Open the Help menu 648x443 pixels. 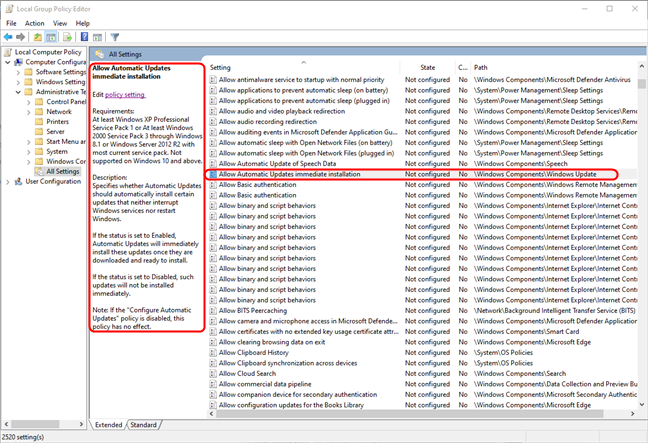pyautogui.click(x=83, y=24)
